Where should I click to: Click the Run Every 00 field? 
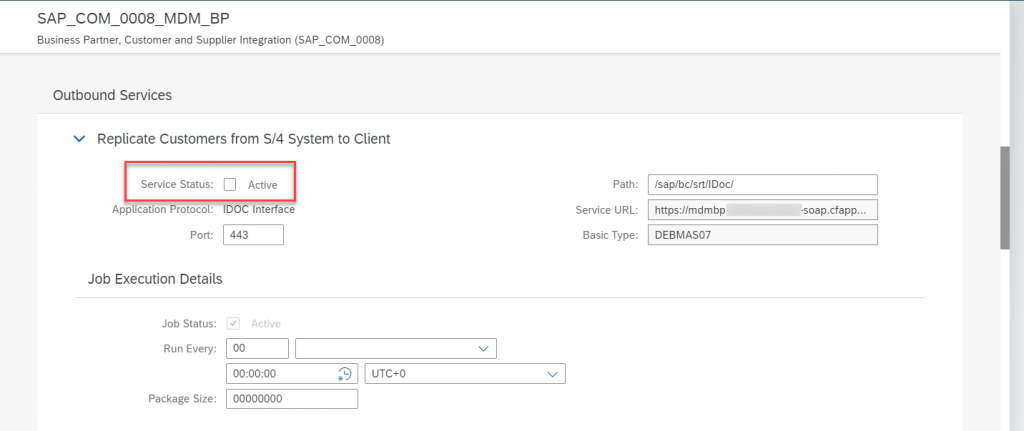click(x=257, y=349)
